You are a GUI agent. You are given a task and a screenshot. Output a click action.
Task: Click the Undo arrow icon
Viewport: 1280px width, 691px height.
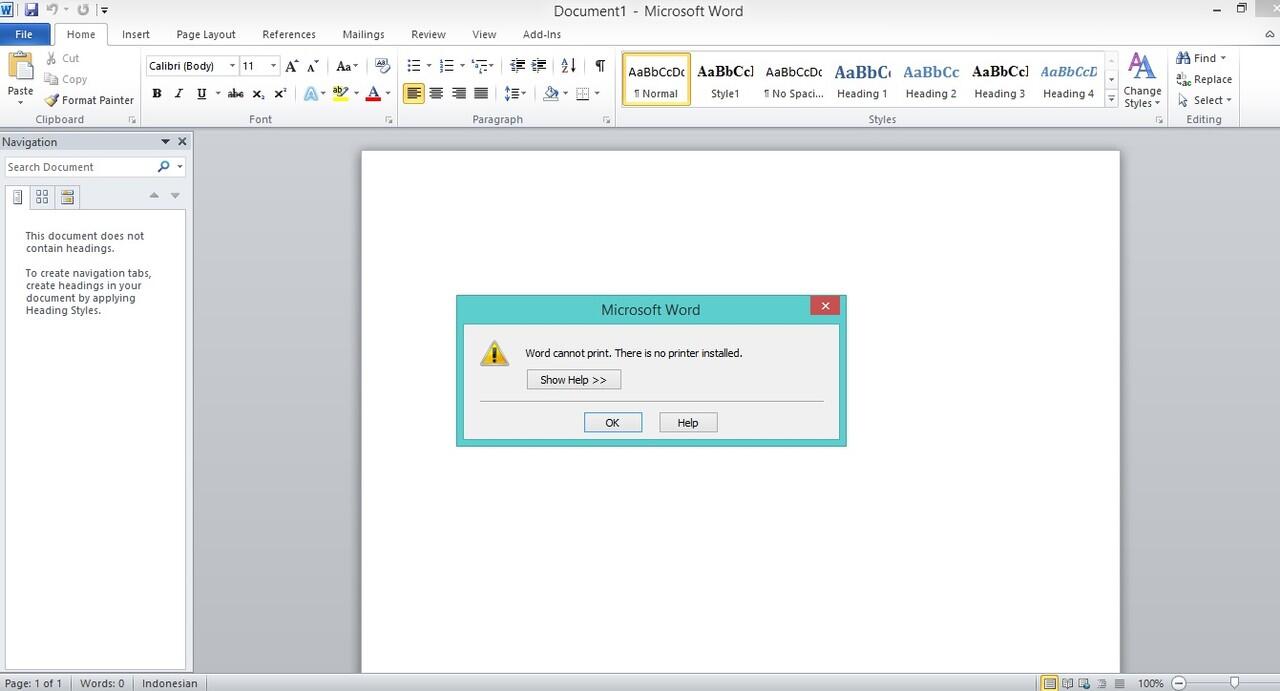point(52,10)
